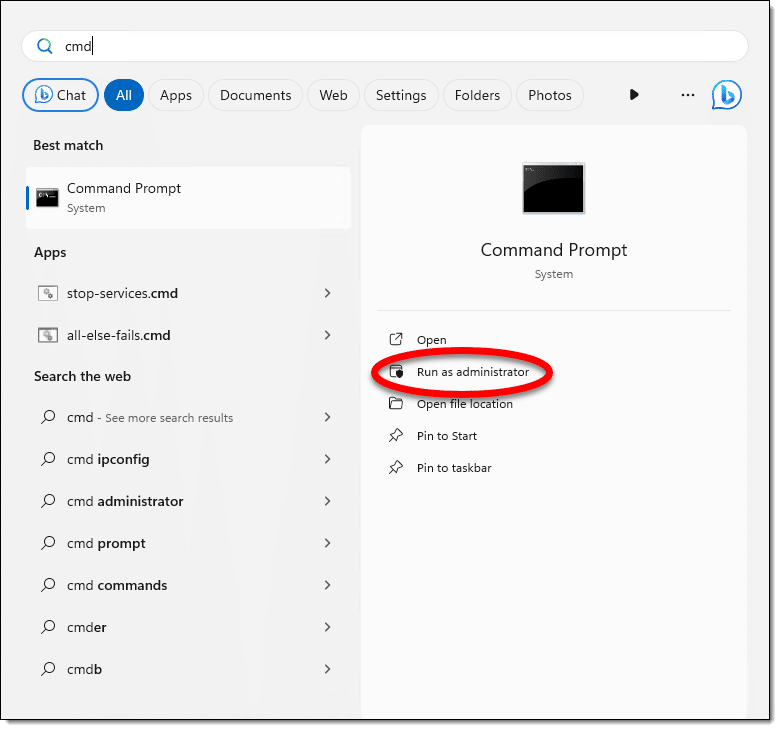Expand the cmder suggestion chevron
The image size is (780, 730).
click(327, 628)
